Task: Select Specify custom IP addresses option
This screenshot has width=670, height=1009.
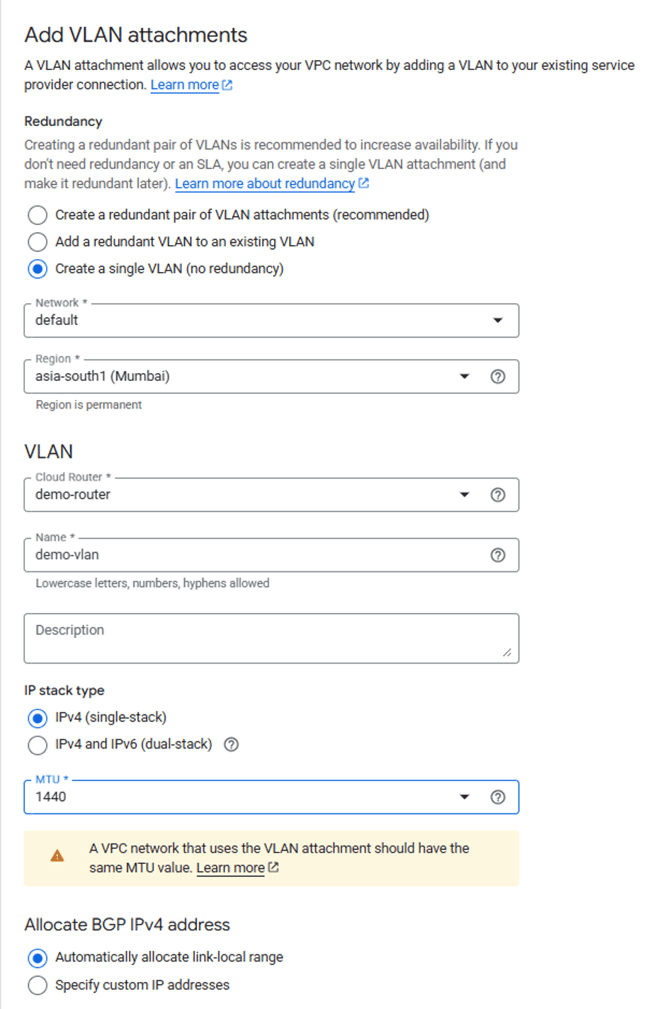Action: point(37,985)
